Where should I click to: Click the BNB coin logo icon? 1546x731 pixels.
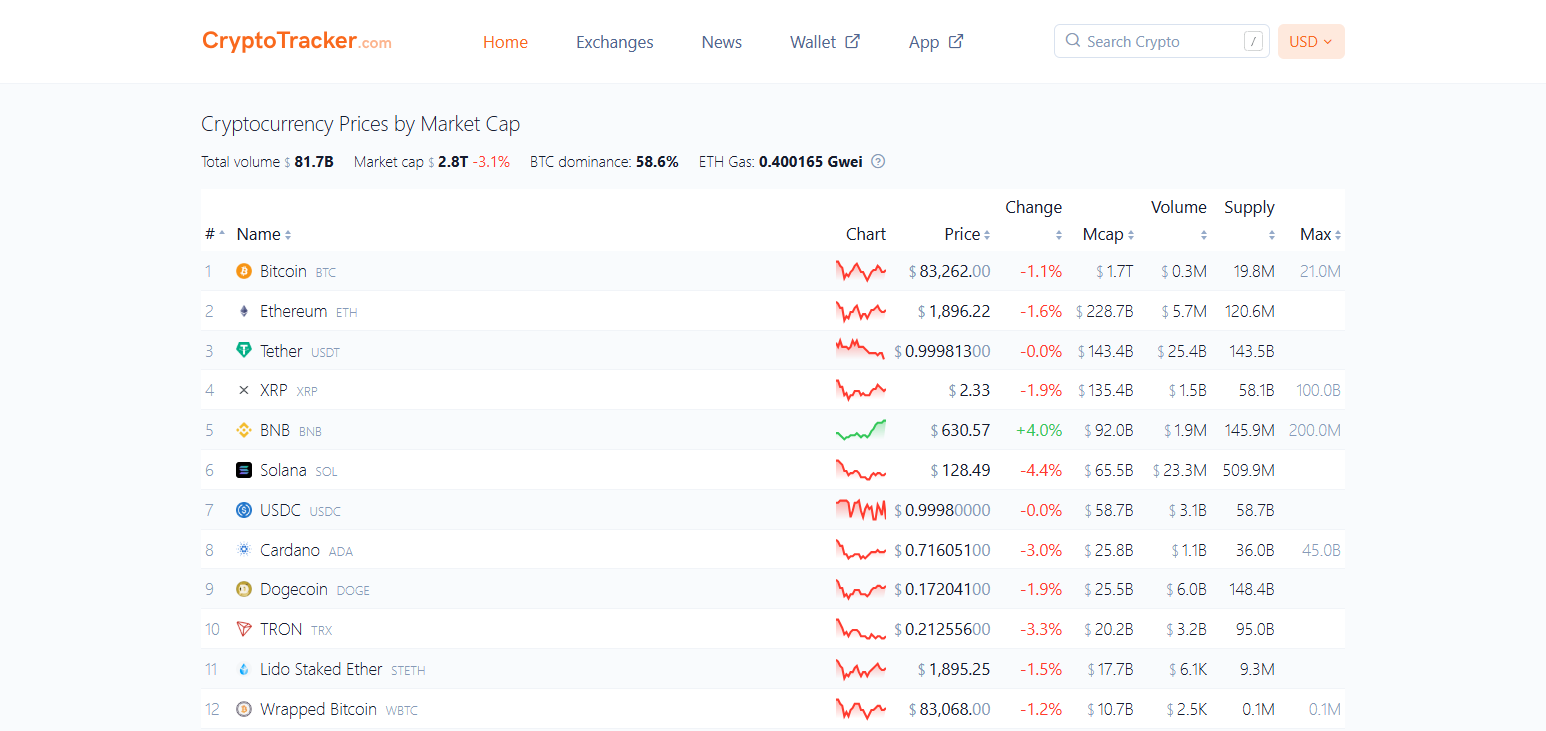[243, 430]
